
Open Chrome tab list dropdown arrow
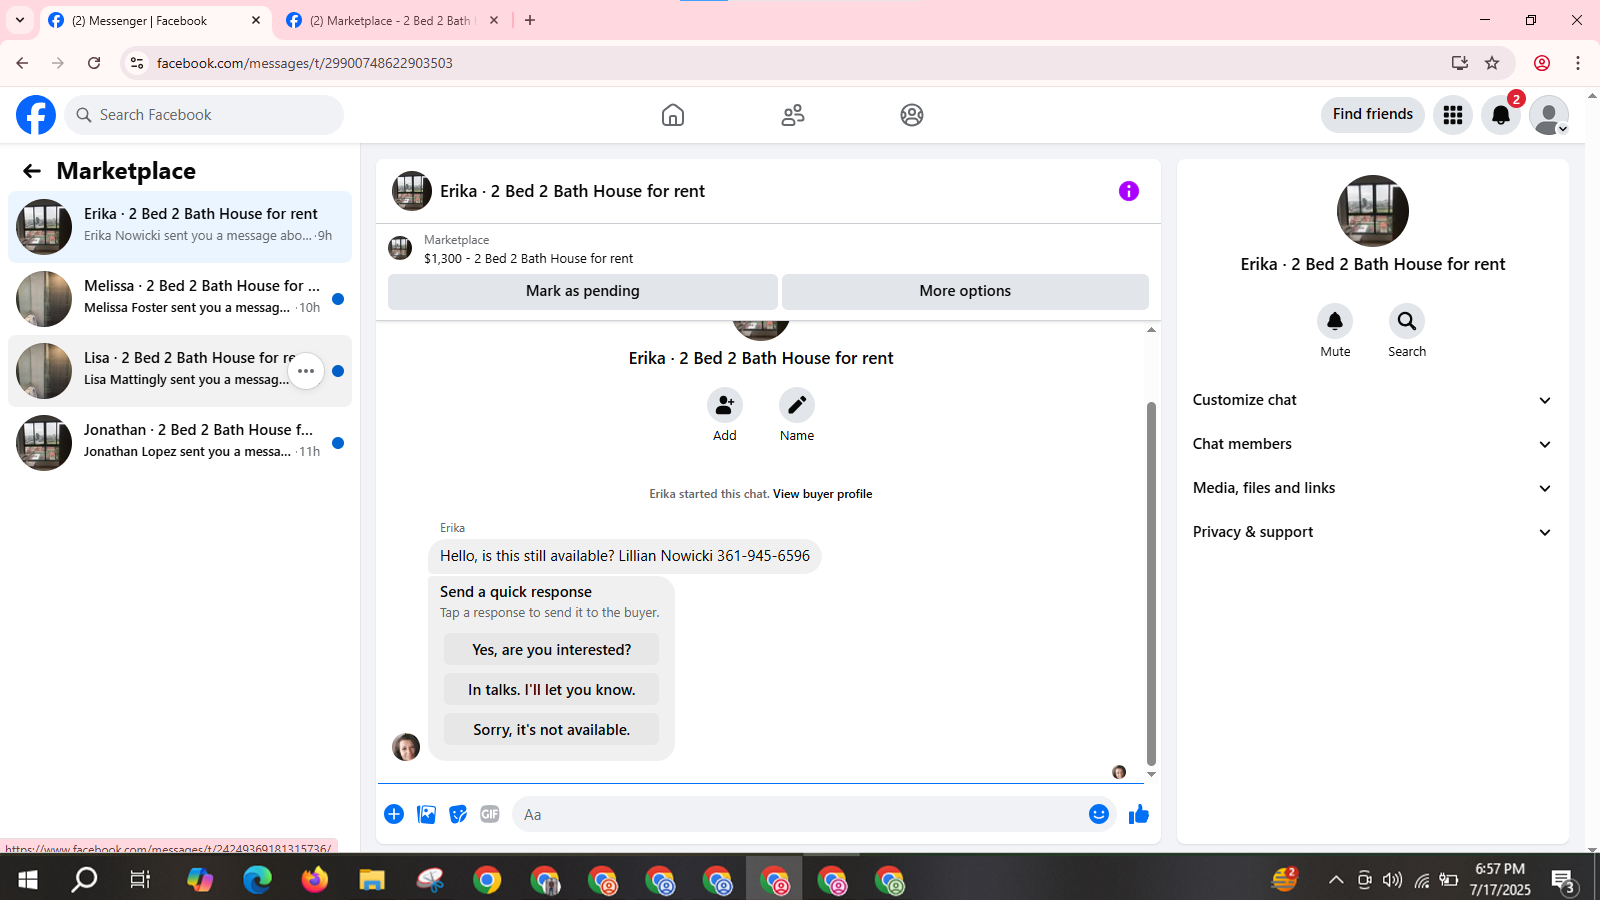[19, 20]
